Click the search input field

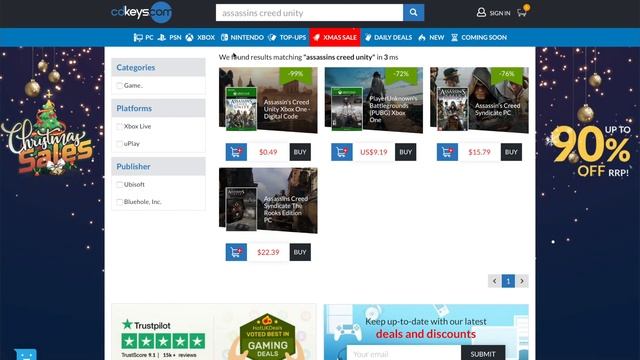[x=309, y=13]
